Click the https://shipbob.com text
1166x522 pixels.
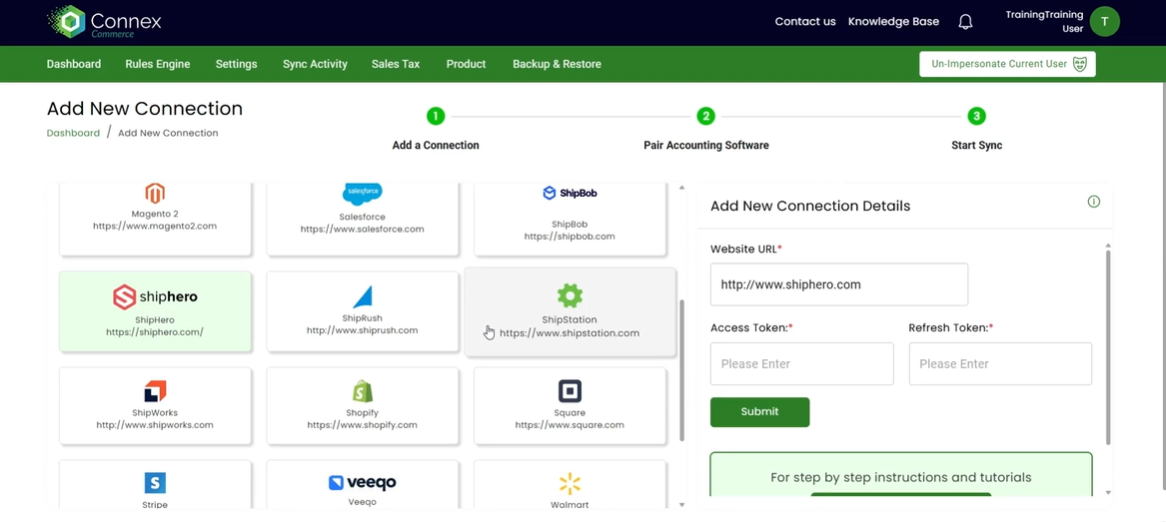570,236
